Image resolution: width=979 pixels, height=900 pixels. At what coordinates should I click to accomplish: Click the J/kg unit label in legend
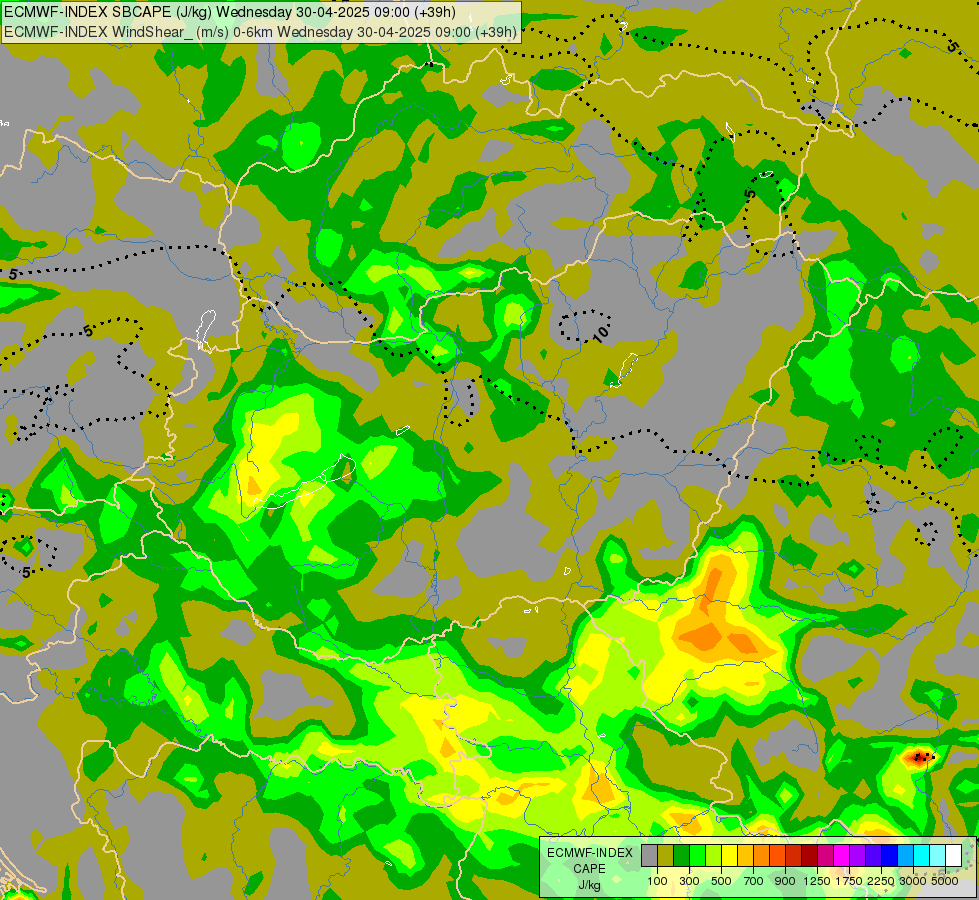(589, 885)
